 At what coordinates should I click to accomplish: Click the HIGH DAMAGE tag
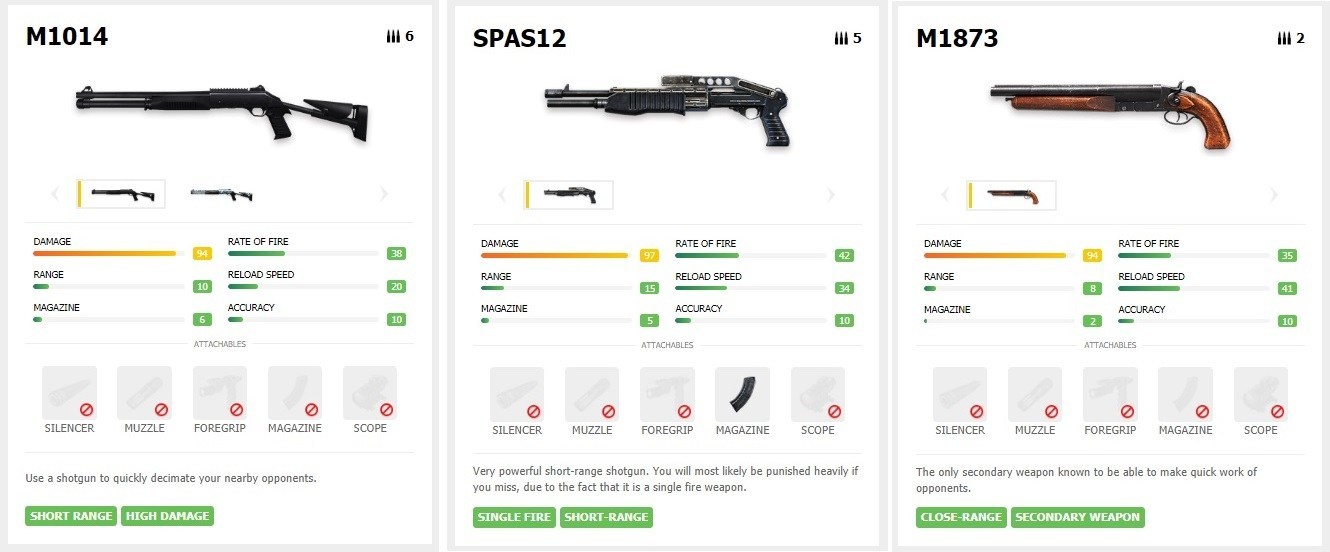pyautogui.click(x=168, y=516)
